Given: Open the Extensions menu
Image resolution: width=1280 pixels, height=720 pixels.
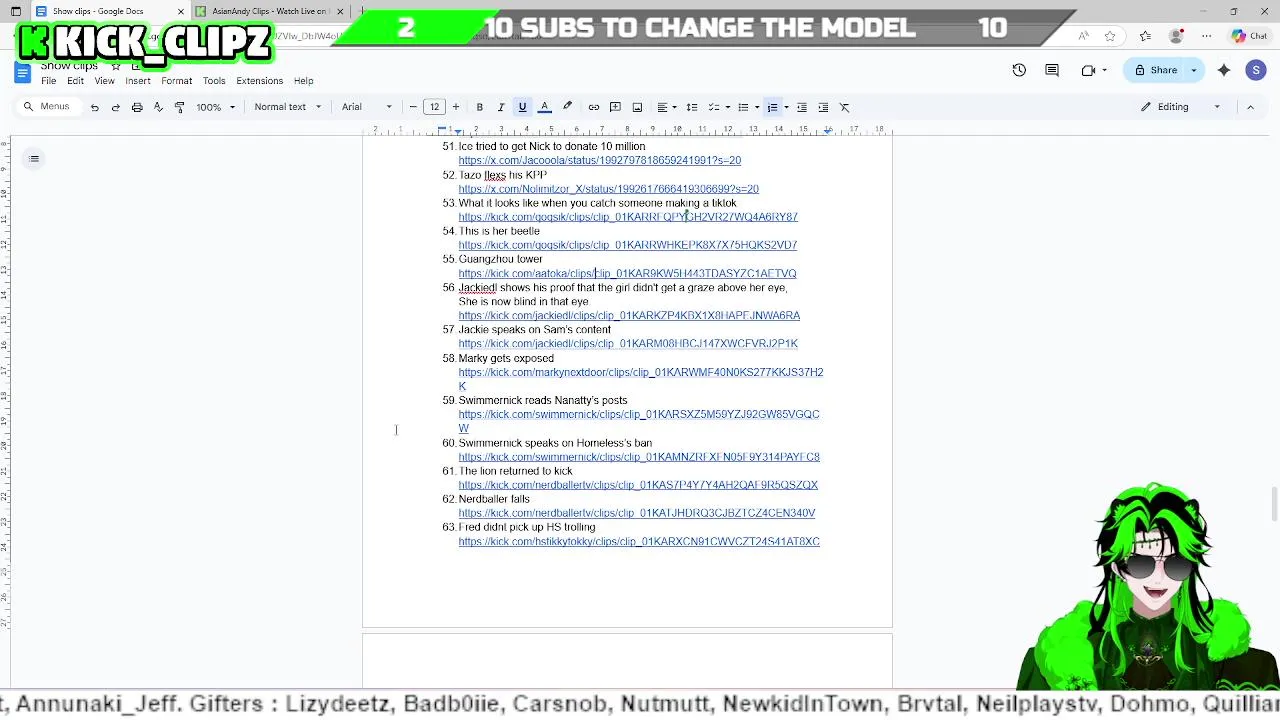Looking at the screenshot, I should pyautogui.click(x=259, y=81).
